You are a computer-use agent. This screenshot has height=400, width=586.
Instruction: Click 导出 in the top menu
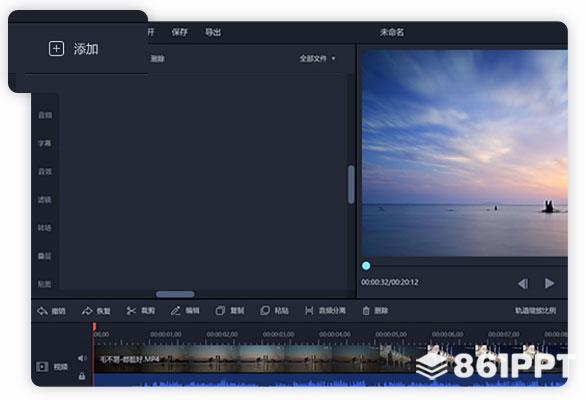213,32
